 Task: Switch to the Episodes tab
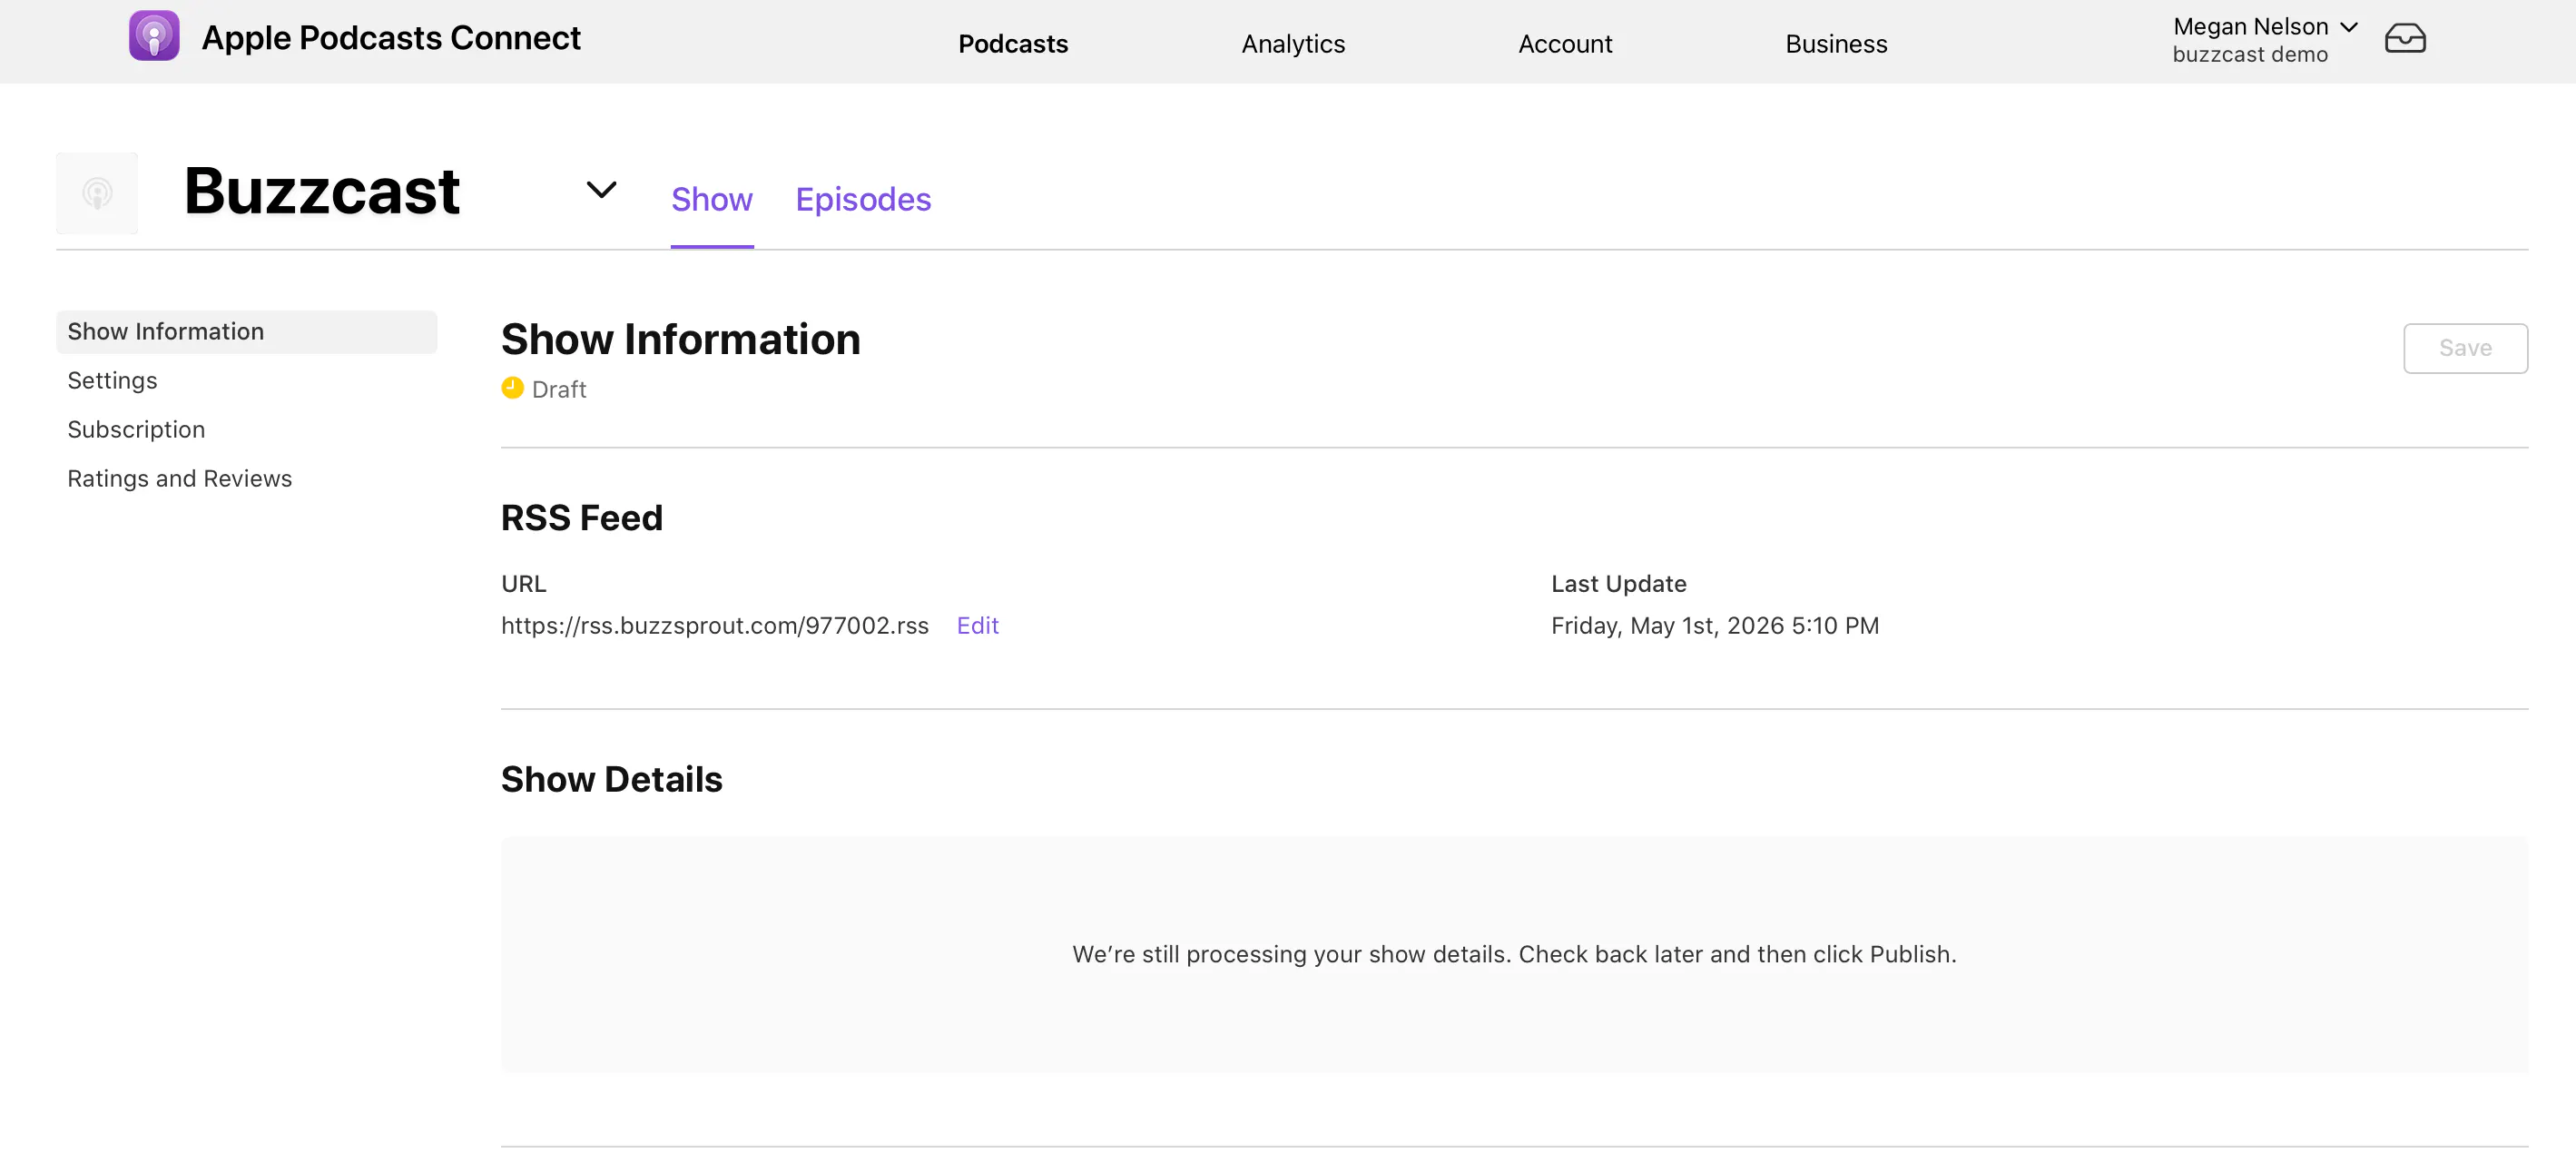click(863, 199)
